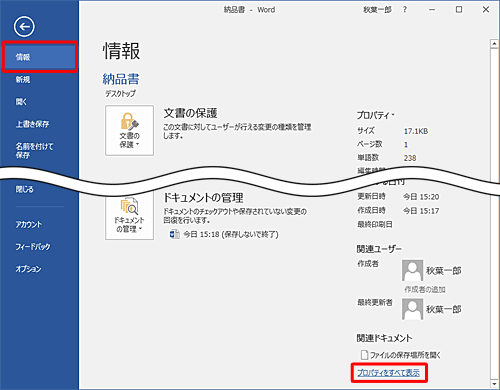Image resolution: width=500 pixels, height=390 pixels.
Task: Click the 最終更新者 avatar icon
Action: (412, 309)
